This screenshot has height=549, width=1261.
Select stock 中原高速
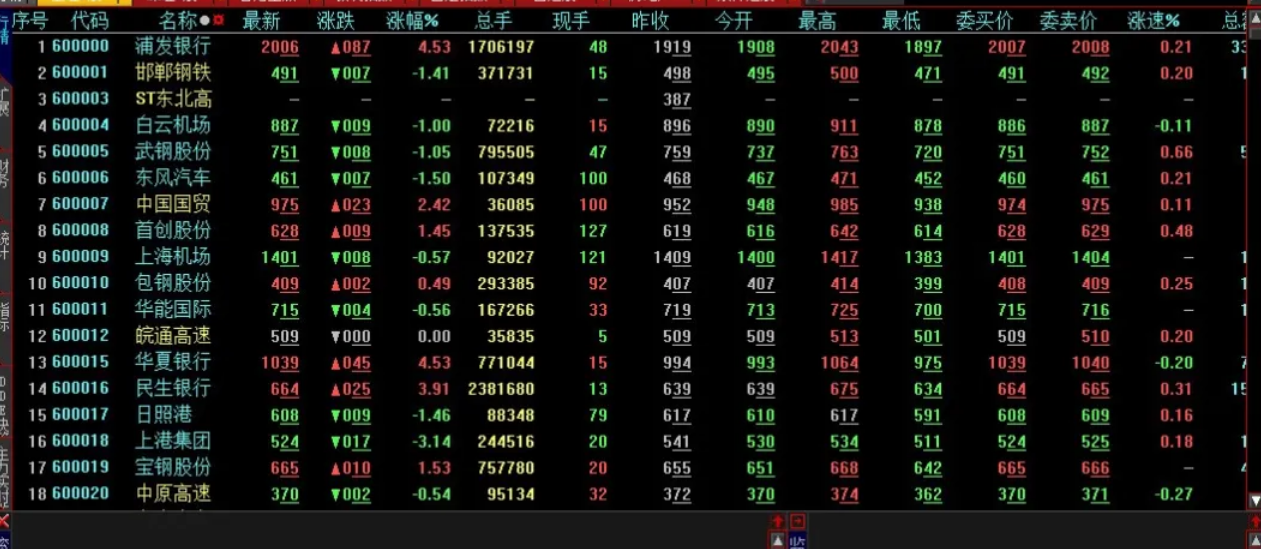[173, 492]
